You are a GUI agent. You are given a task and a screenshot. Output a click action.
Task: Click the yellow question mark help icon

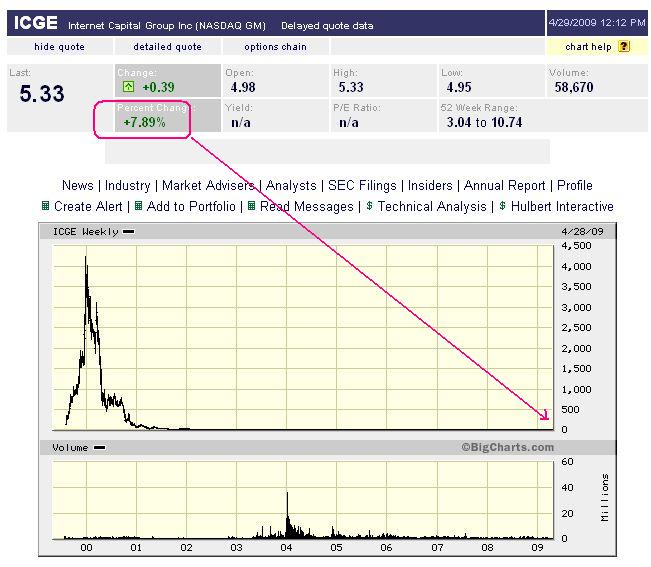[x=624, y=46]
